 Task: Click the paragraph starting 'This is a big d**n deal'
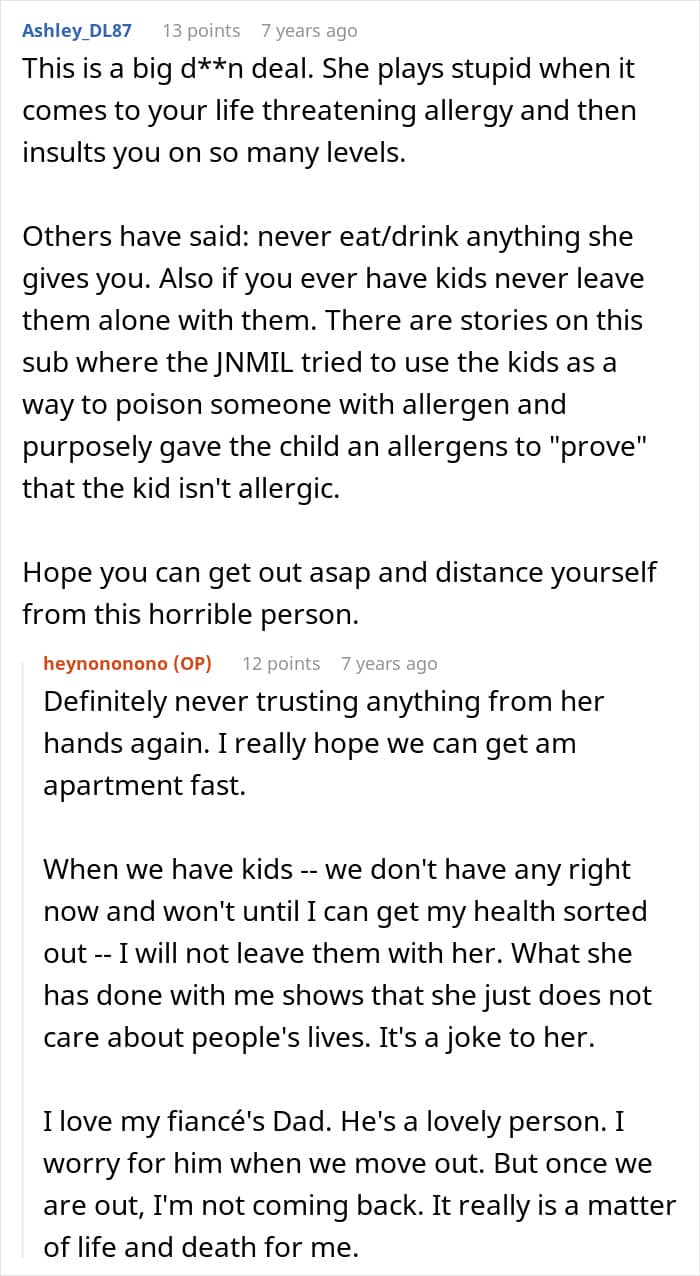click(329, 110)
